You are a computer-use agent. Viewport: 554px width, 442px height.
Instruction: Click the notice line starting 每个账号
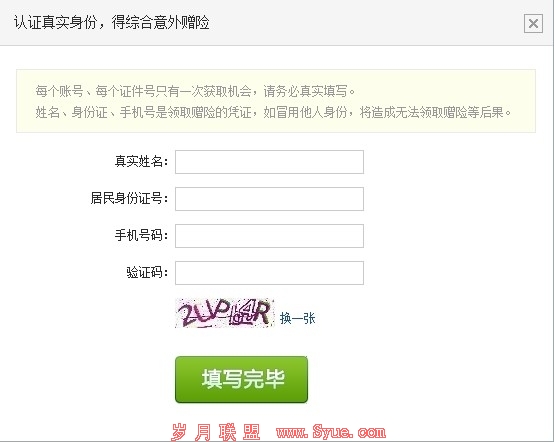[195, 91]
